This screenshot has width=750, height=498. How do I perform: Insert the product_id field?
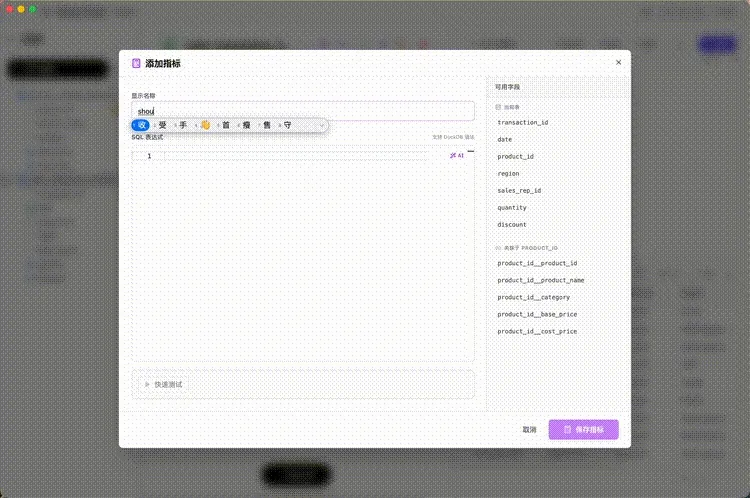[515, 156]
